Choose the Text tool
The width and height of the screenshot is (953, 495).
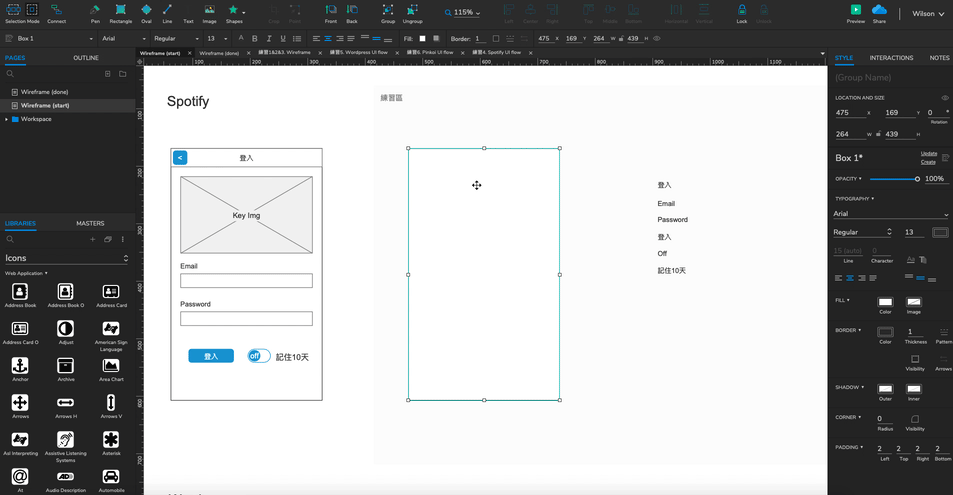pyautogui.click(x=188, y=13)
